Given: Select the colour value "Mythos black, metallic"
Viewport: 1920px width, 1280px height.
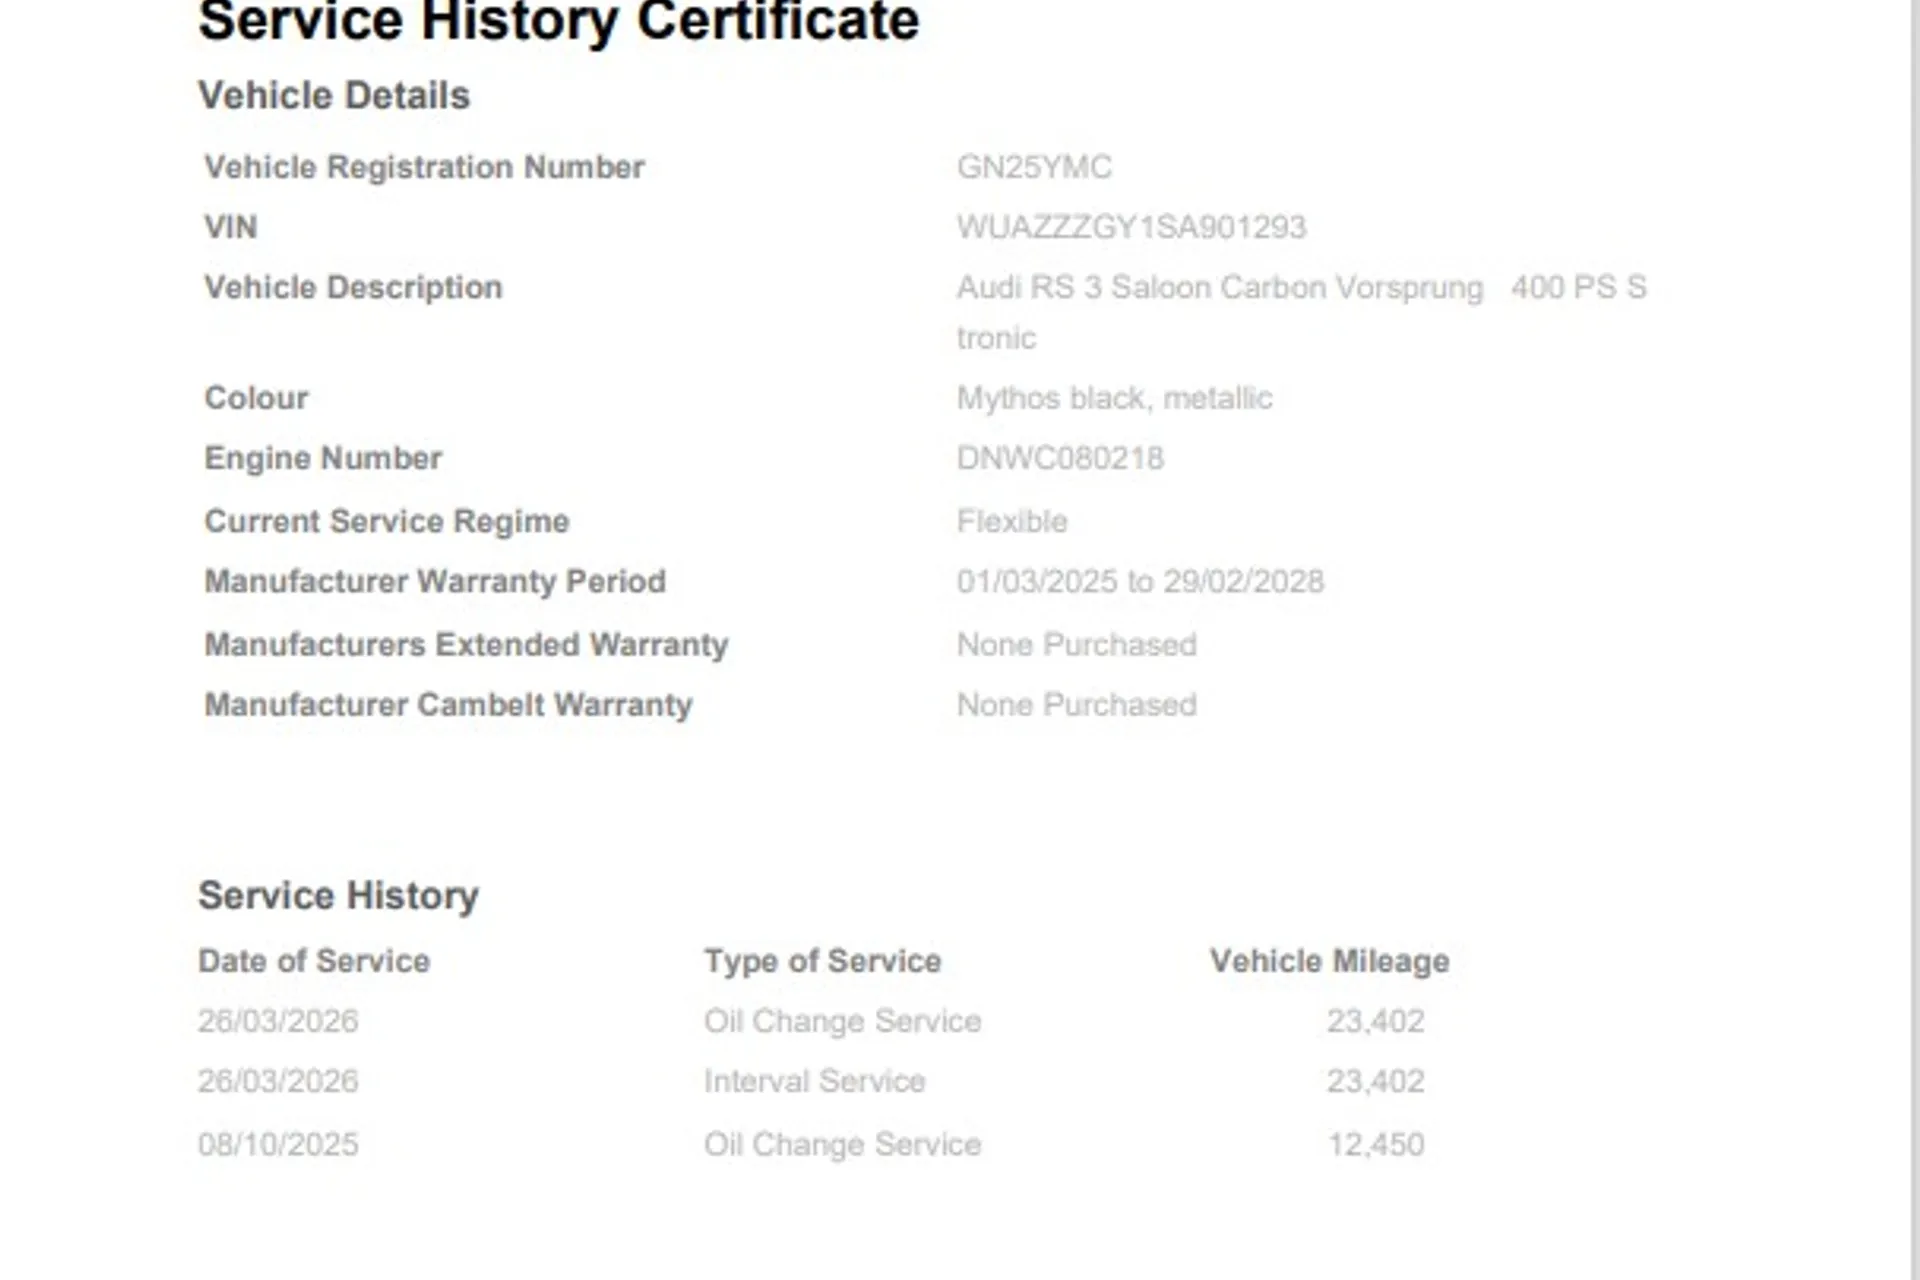Looking at the screenshot, I should click(x=1114, y=398).
